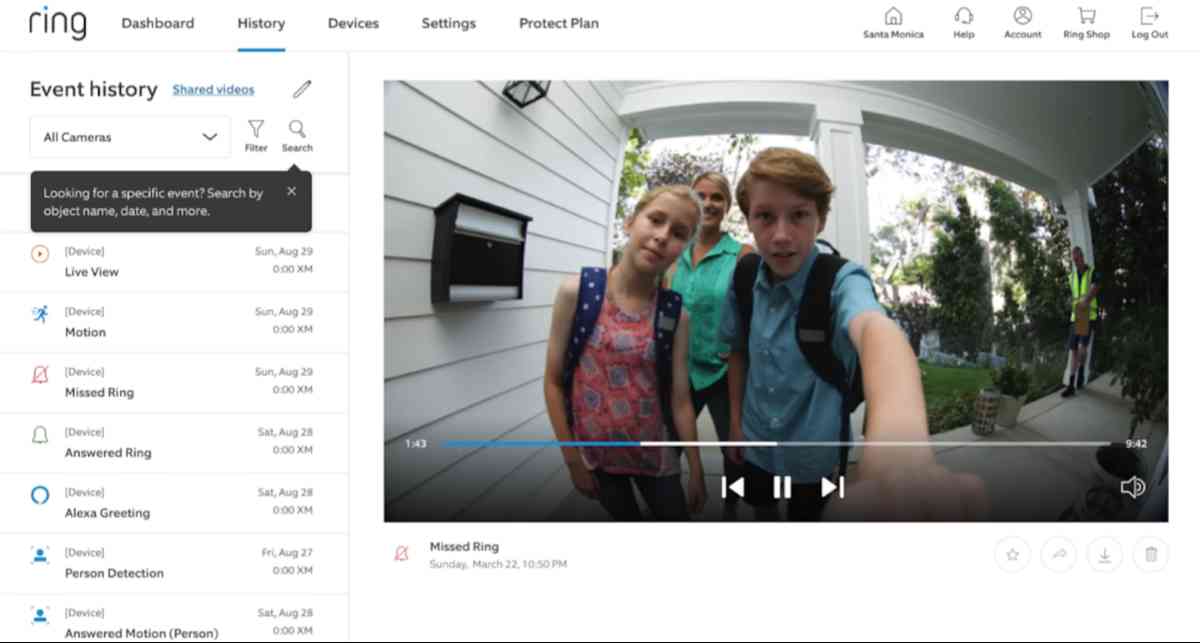
Task: Expand the All Cameras dropdown
Action: (130, 137)
